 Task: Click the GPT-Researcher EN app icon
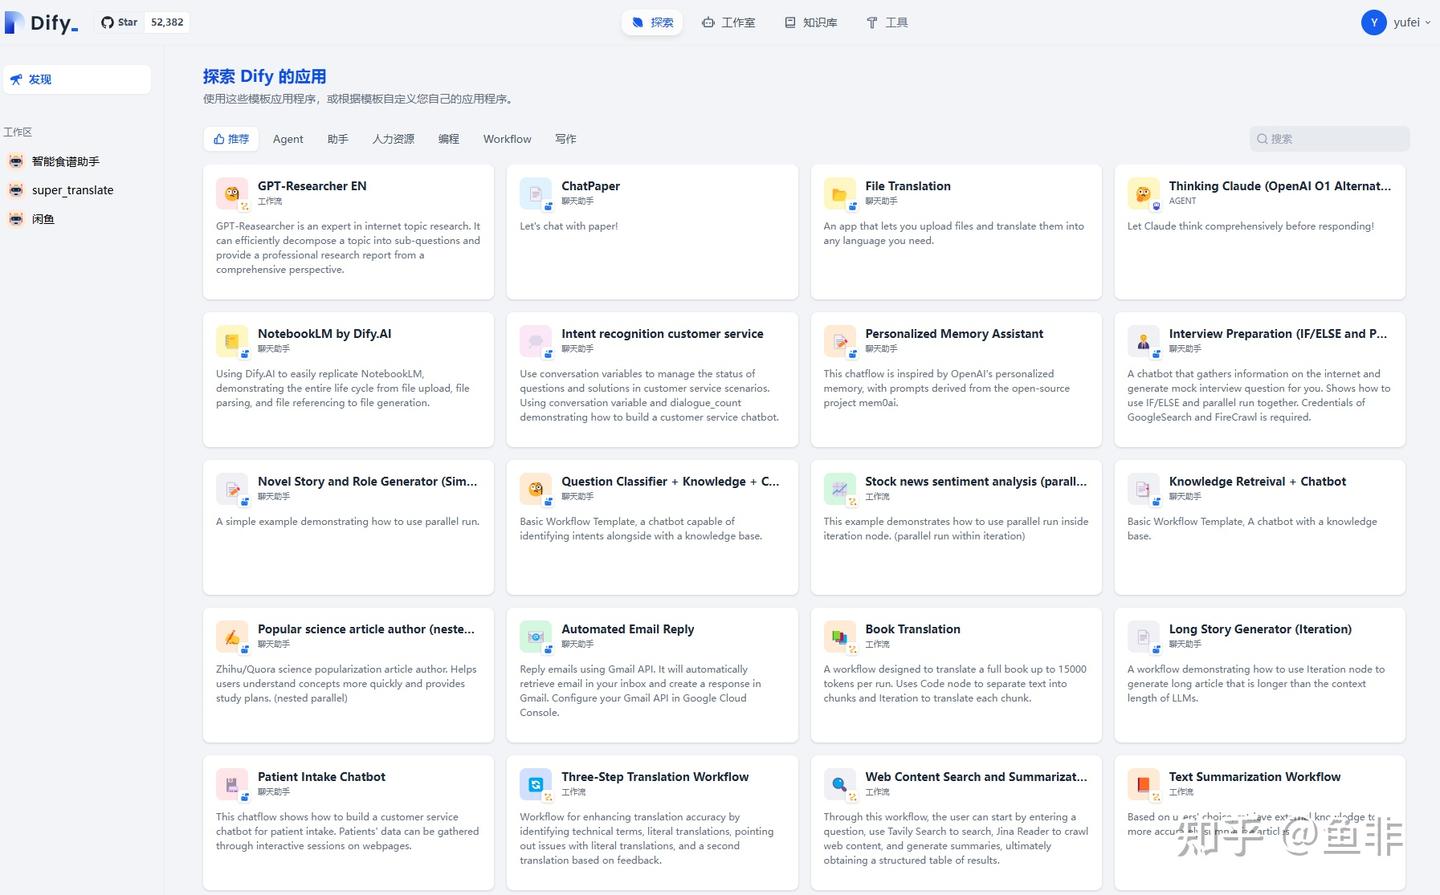coord(232,193)
